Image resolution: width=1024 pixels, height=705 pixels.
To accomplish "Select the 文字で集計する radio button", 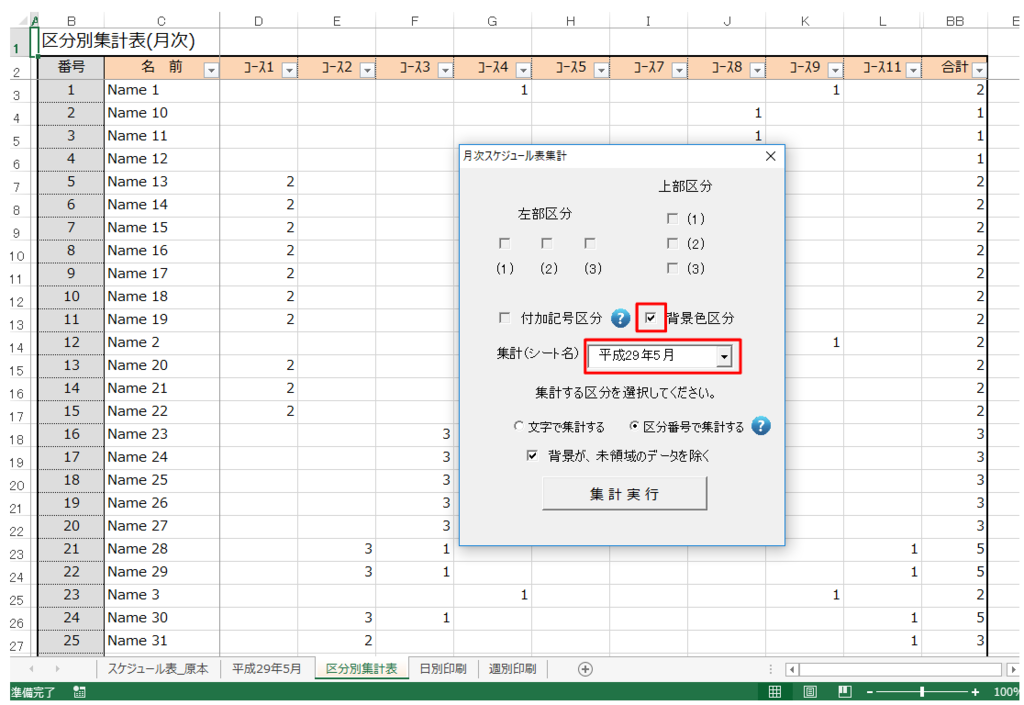I will 519,427.
